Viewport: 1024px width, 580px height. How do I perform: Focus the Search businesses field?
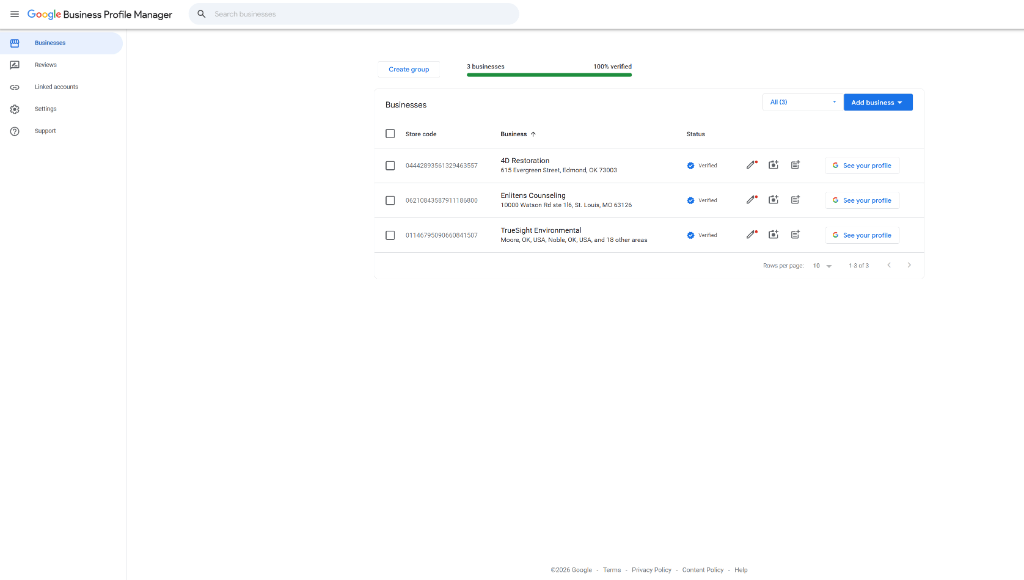[x=353, y=14]
